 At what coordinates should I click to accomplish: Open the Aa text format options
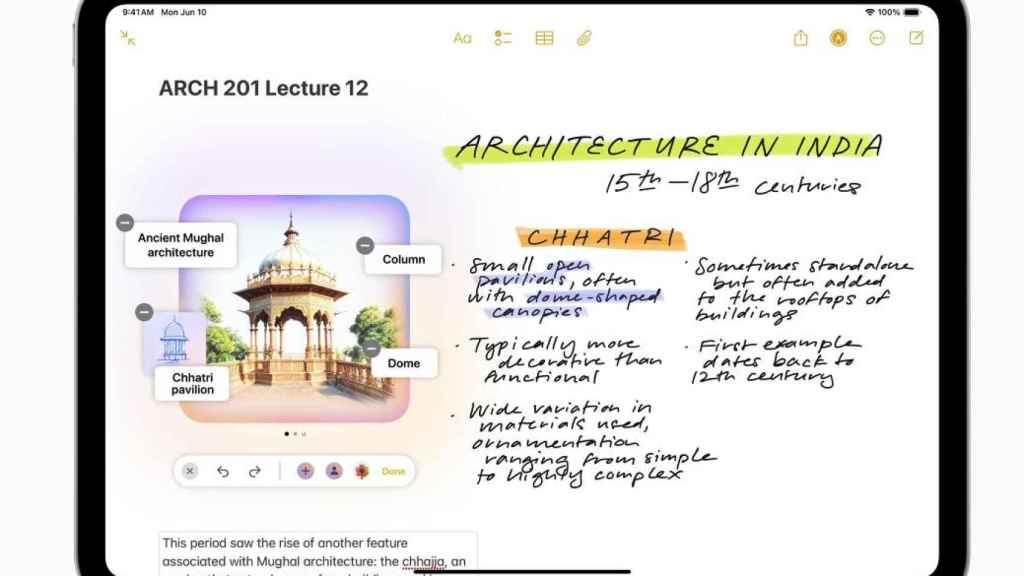462,38
